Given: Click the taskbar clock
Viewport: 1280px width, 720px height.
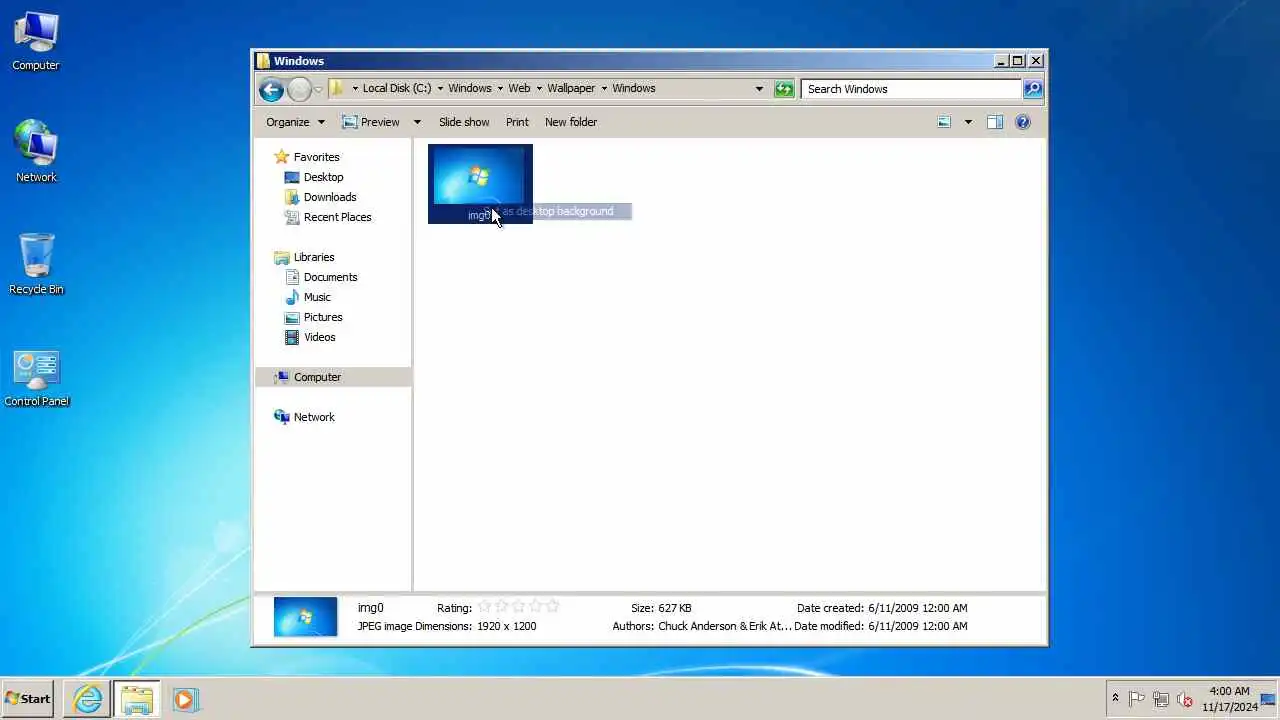Looking at the screenshot, I should [1229, 699].
